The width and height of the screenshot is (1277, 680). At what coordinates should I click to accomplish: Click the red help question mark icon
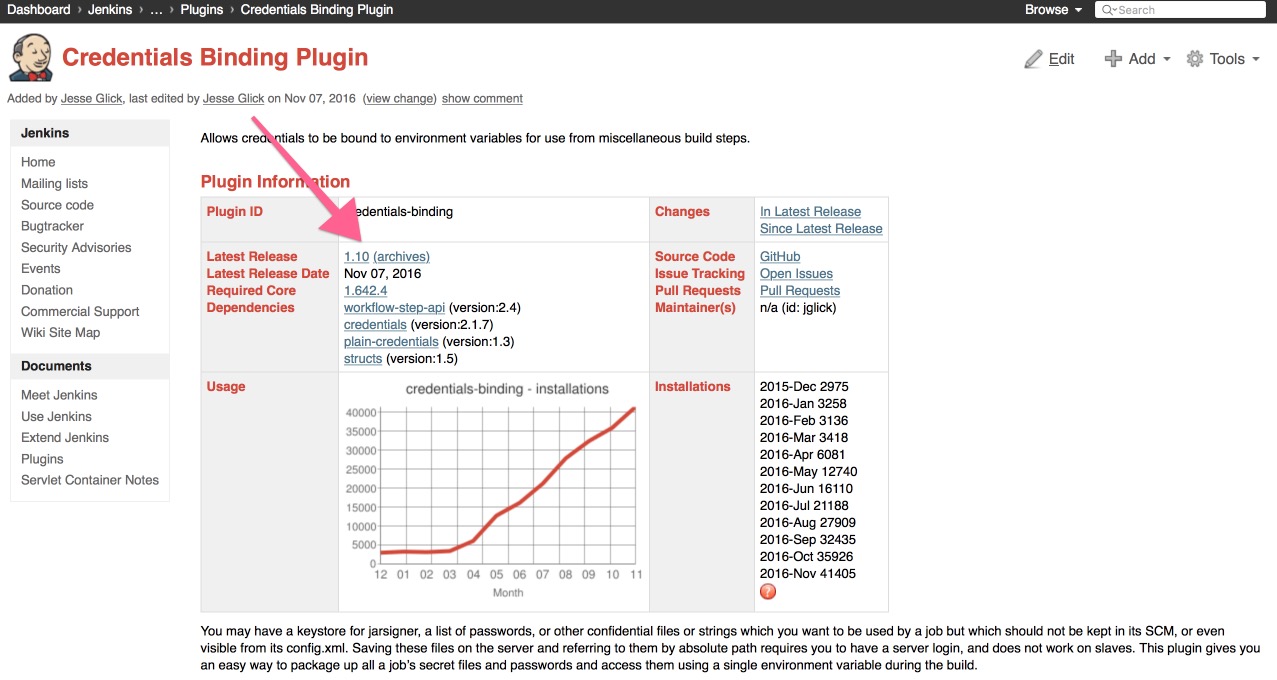[768, 591]
